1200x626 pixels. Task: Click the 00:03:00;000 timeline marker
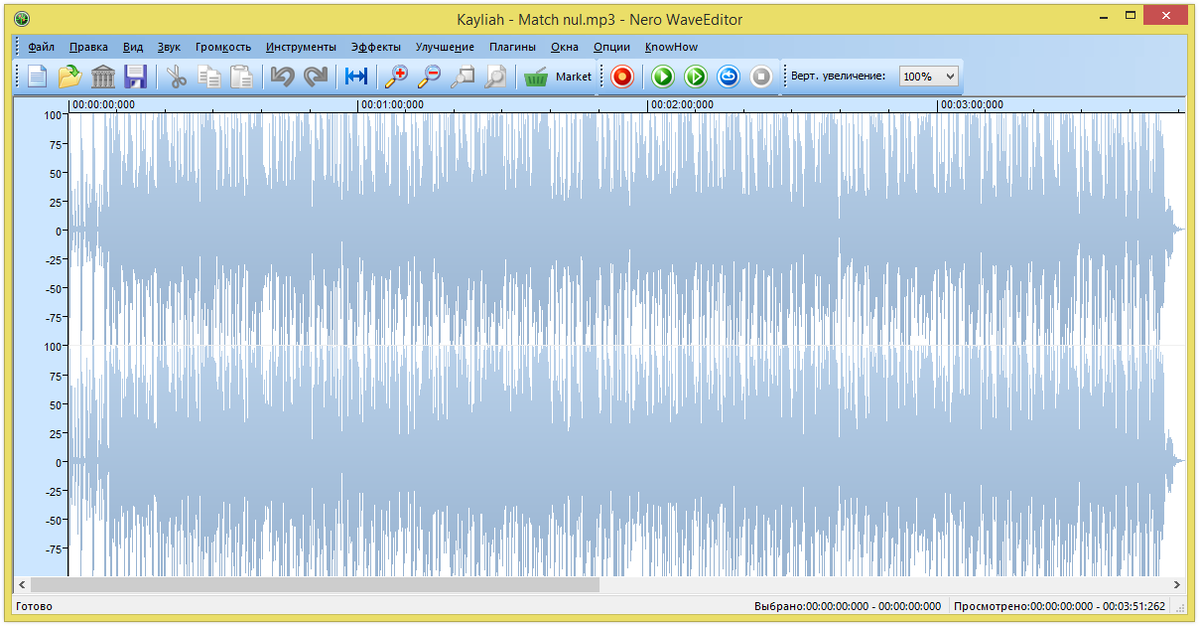pyautogui.click(x=972, y=104)
